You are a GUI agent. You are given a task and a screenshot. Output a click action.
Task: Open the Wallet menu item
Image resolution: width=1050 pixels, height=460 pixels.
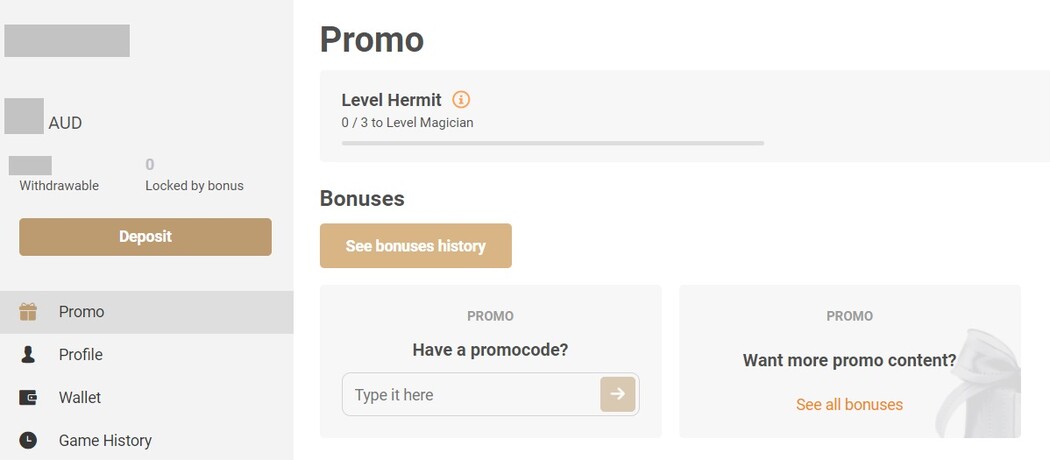pyautogui.click(x=80, y=398)
